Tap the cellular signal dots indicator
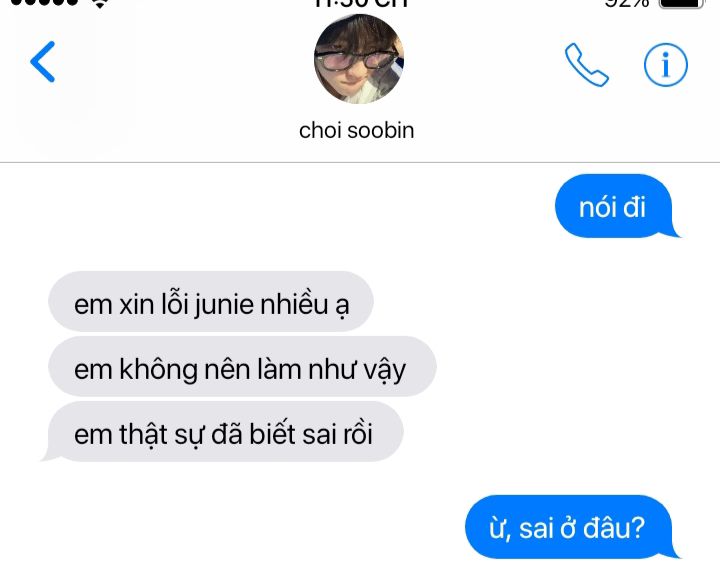Viewport: 720px width, 582px height. click(x=45, y=2)
